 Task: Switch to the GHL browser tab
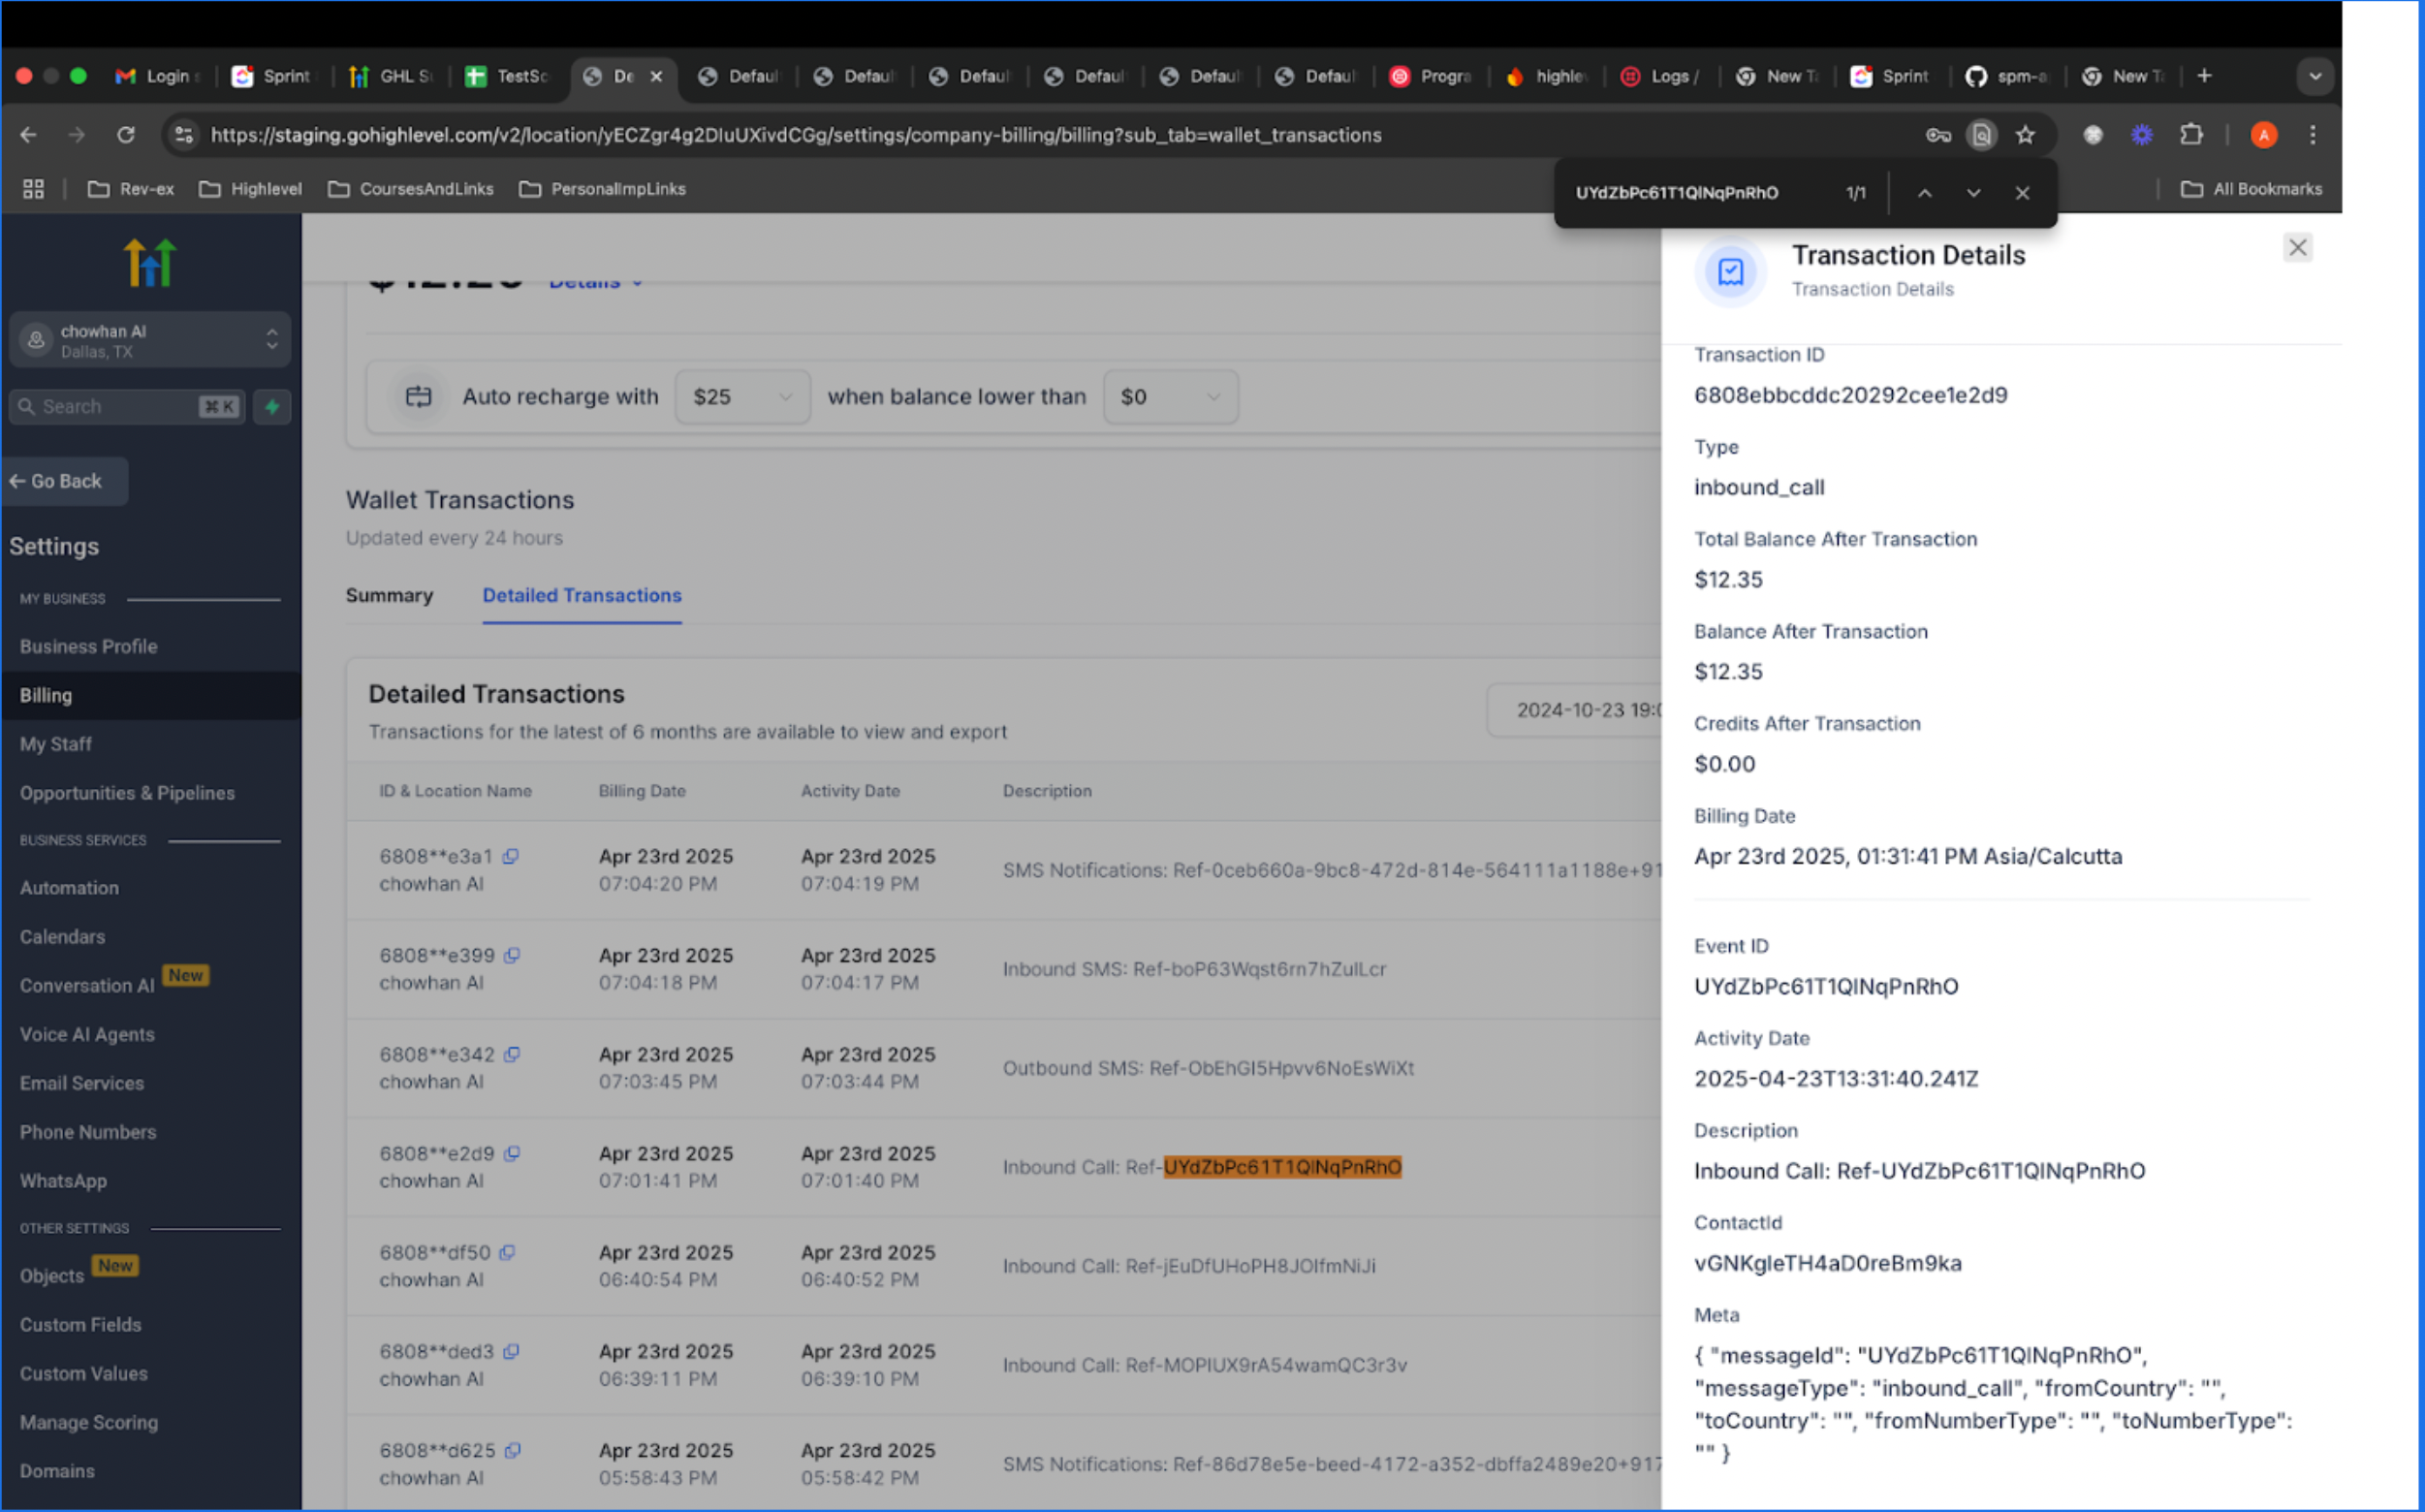[x=392, y=76]
